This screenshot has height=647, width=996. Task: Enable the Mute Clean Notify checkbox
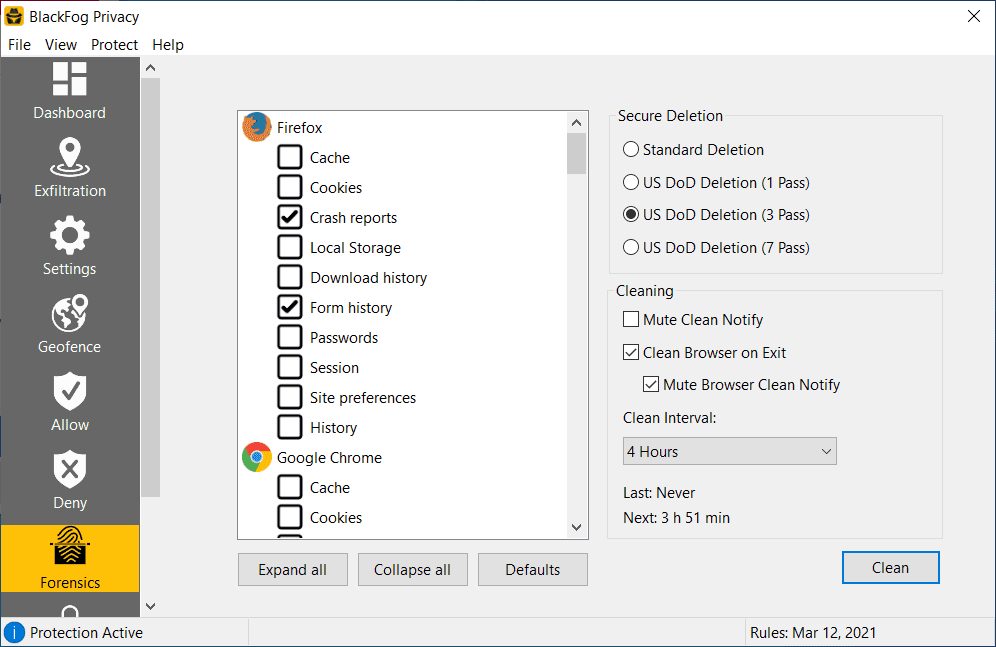(x=631, y=320)
